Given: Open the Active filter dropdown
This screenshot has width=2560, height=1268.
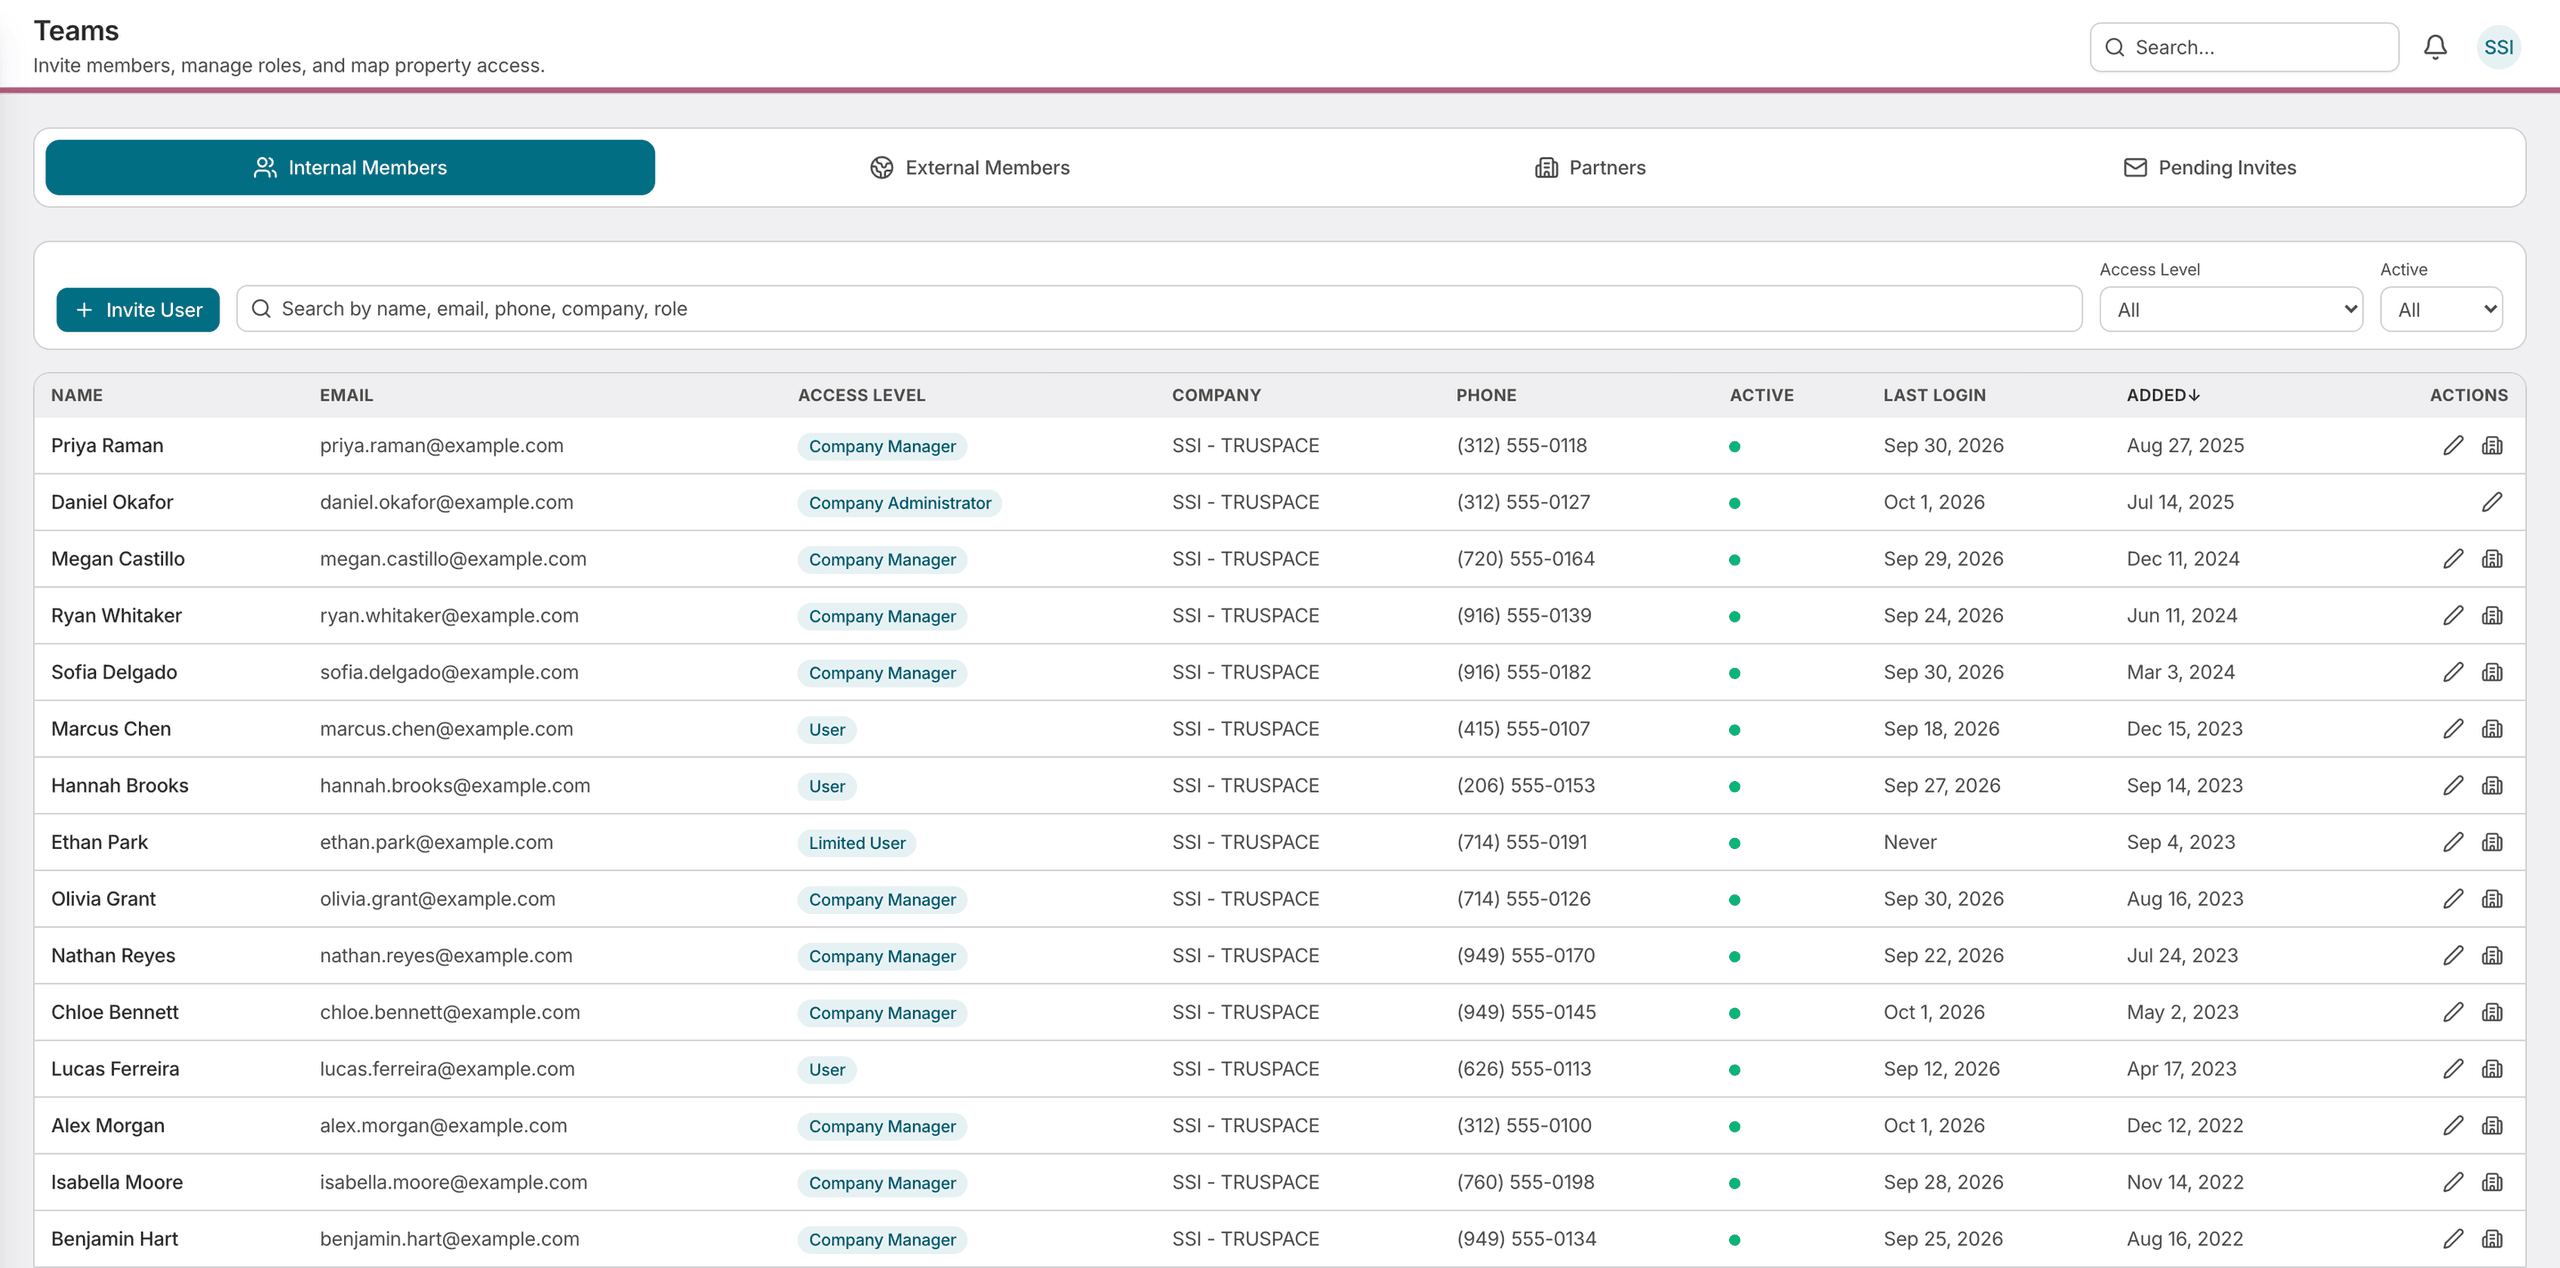Looking at the screenshot, I should [2441, 310].
